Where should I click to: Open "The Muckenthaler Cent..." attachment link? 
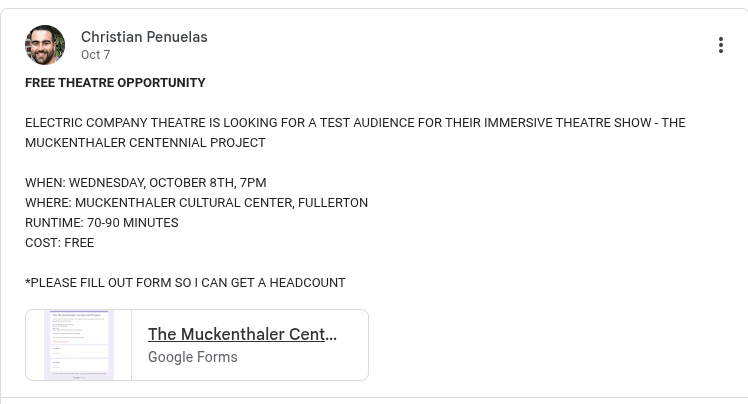pos(242,334)
